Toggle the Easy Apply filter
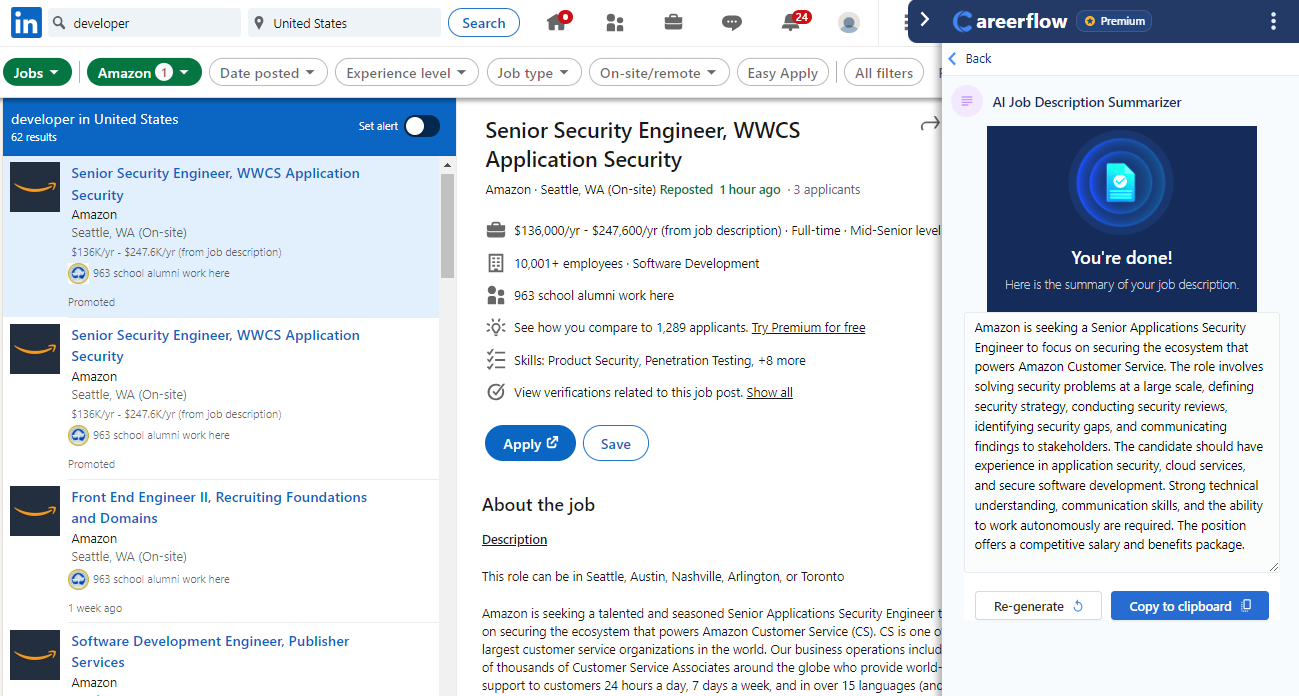The width and height of the screenshot is (1299, 696). click(782, 72)
